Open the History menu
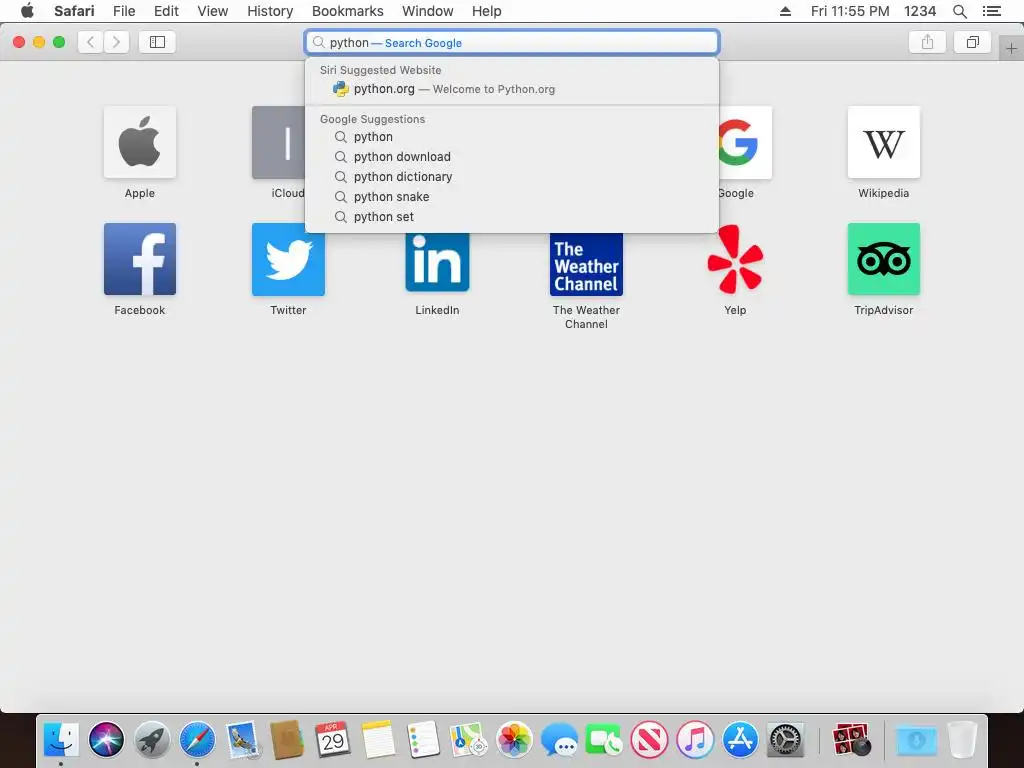Screen dimensions: 1024x768 (x=270, y=11)
